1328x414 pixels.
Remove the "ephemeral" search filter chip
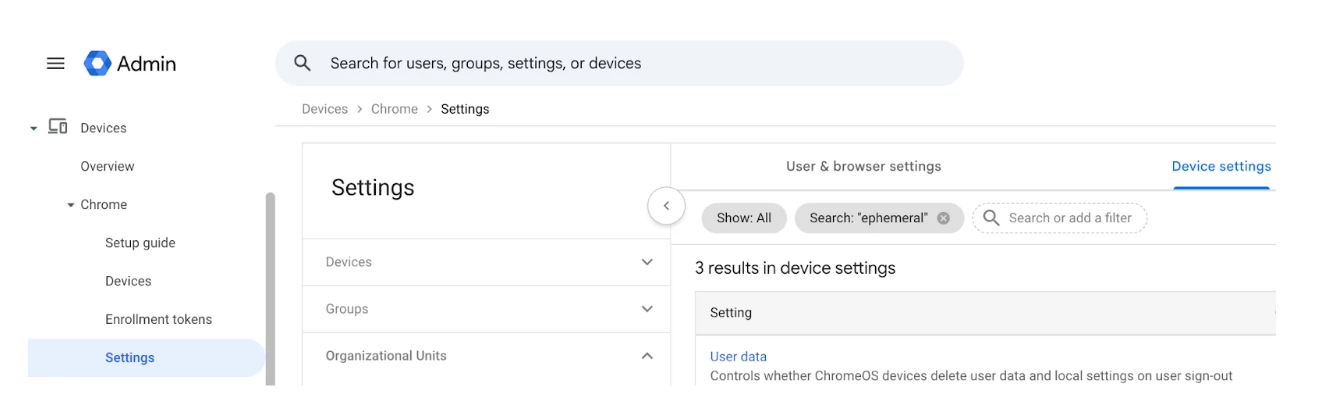coord(943,218)
